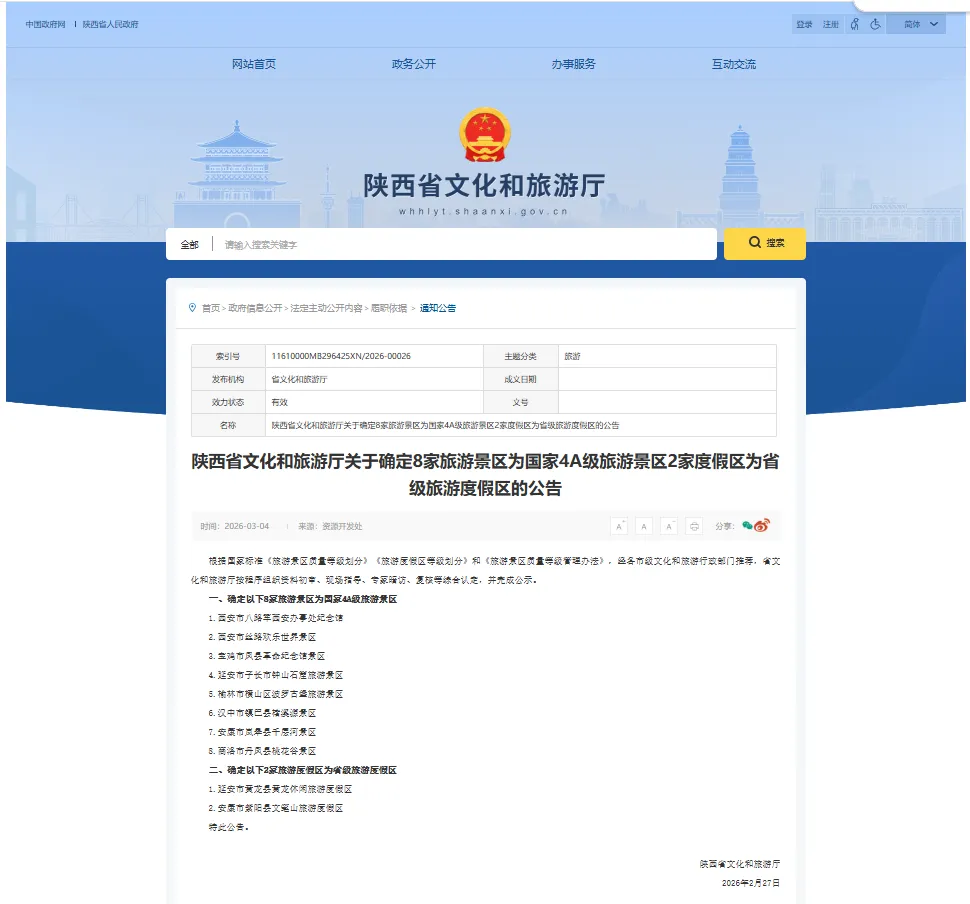Click the increase font size A+ icon
The image size is (970, 904).
tap(619, 526)
